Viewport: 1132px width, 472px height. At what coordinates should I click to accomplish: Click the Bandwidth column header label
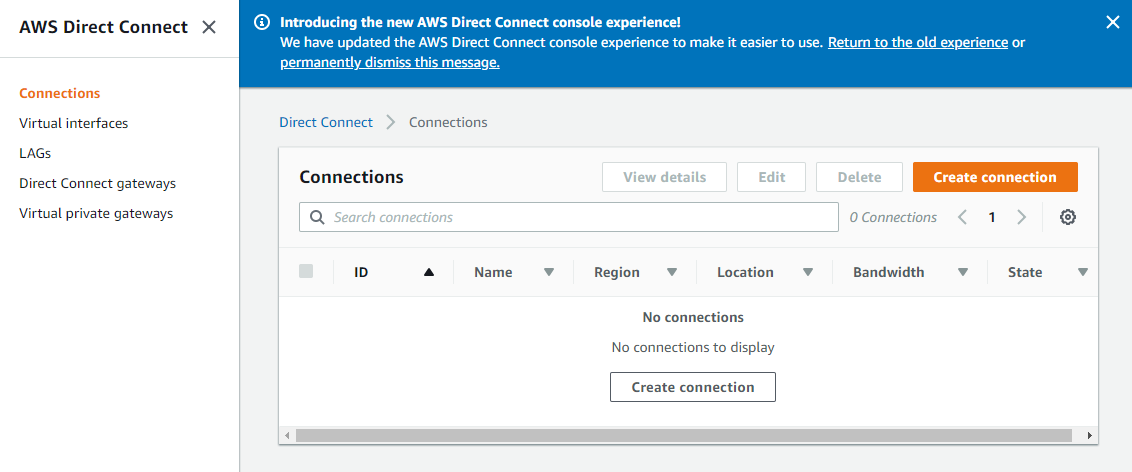coord(889,272)
